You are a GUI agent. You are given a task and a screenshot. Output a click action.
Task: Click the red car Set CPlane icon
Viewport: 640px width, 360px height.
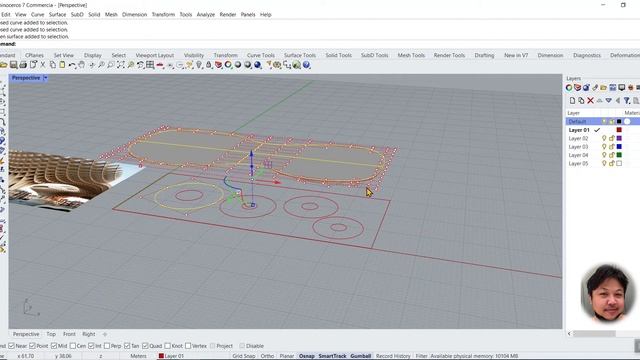[160, 64]
